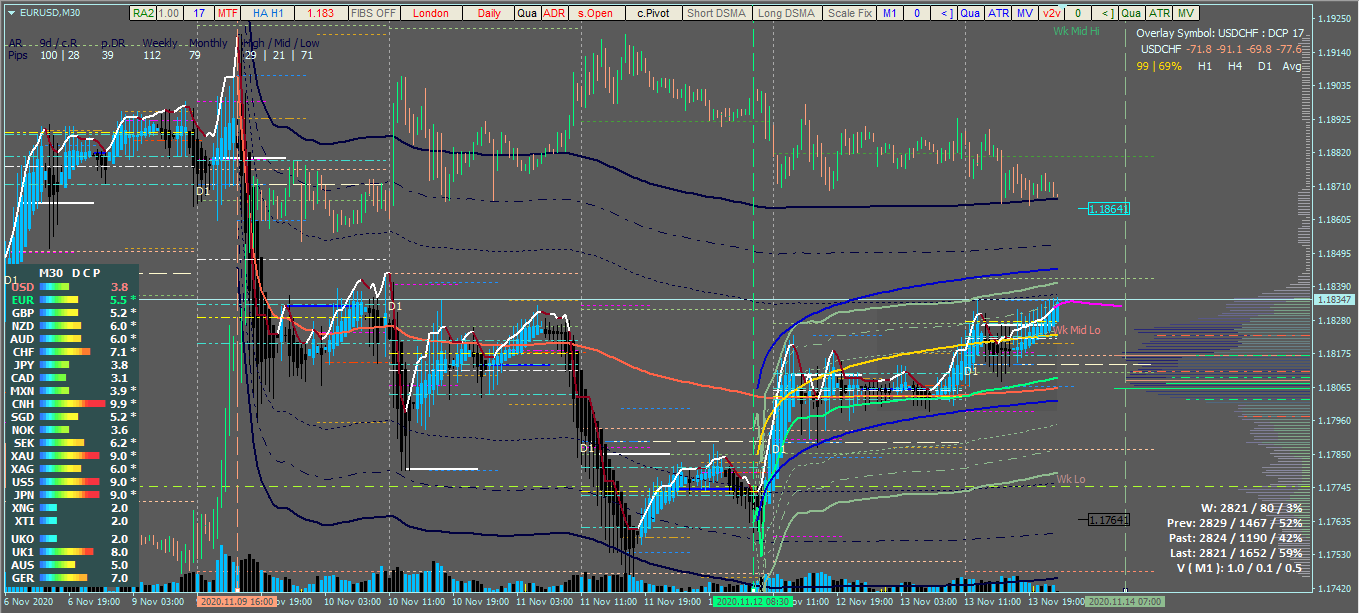This screenshot has height=613, width=1360.
Task: Click the Weekly pips header
Action: [160, 43]
